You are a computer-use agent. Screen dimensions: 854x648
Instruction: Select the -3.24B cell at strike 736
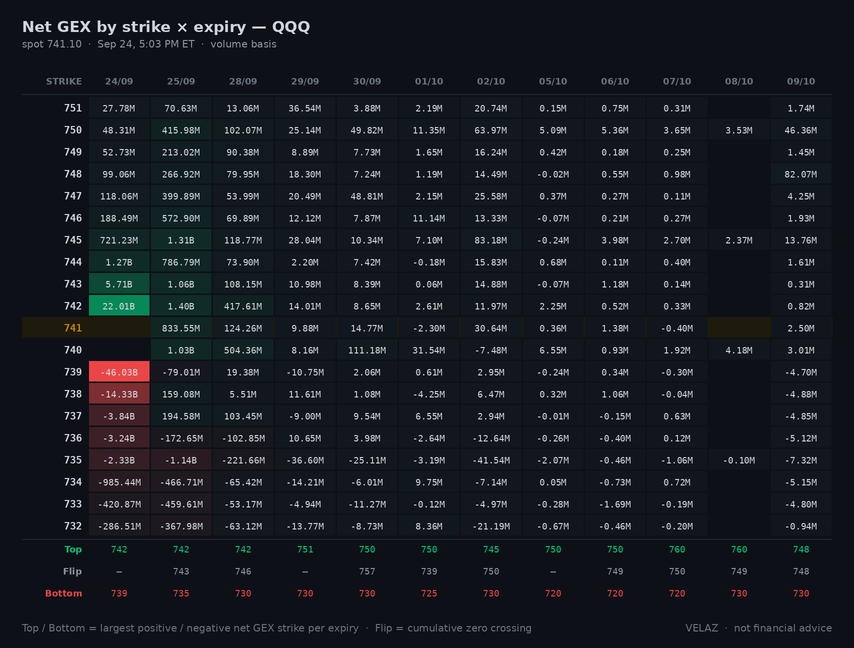click(x=119, y=438)
